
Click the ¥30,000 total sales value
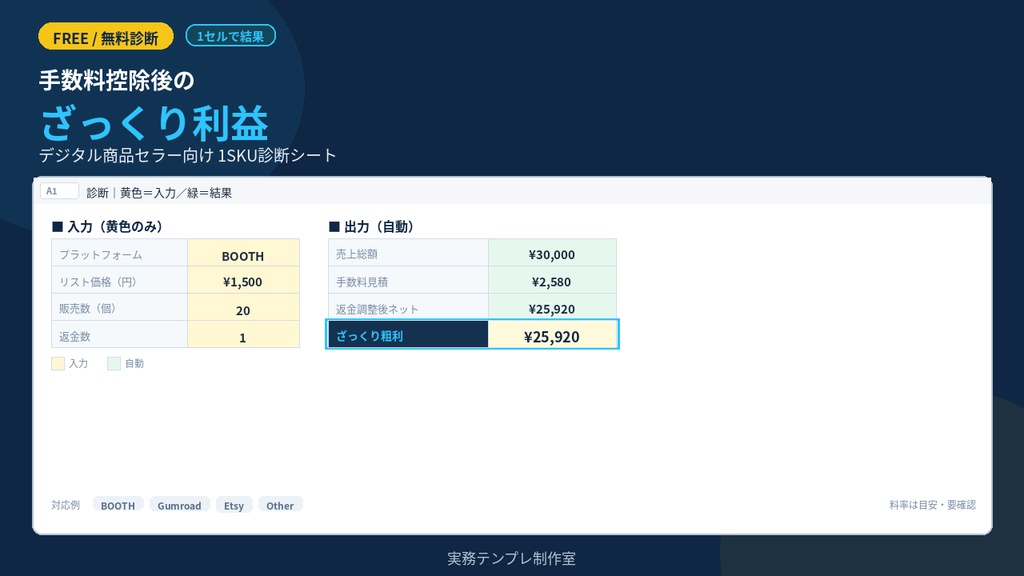[x=552, y=253]
